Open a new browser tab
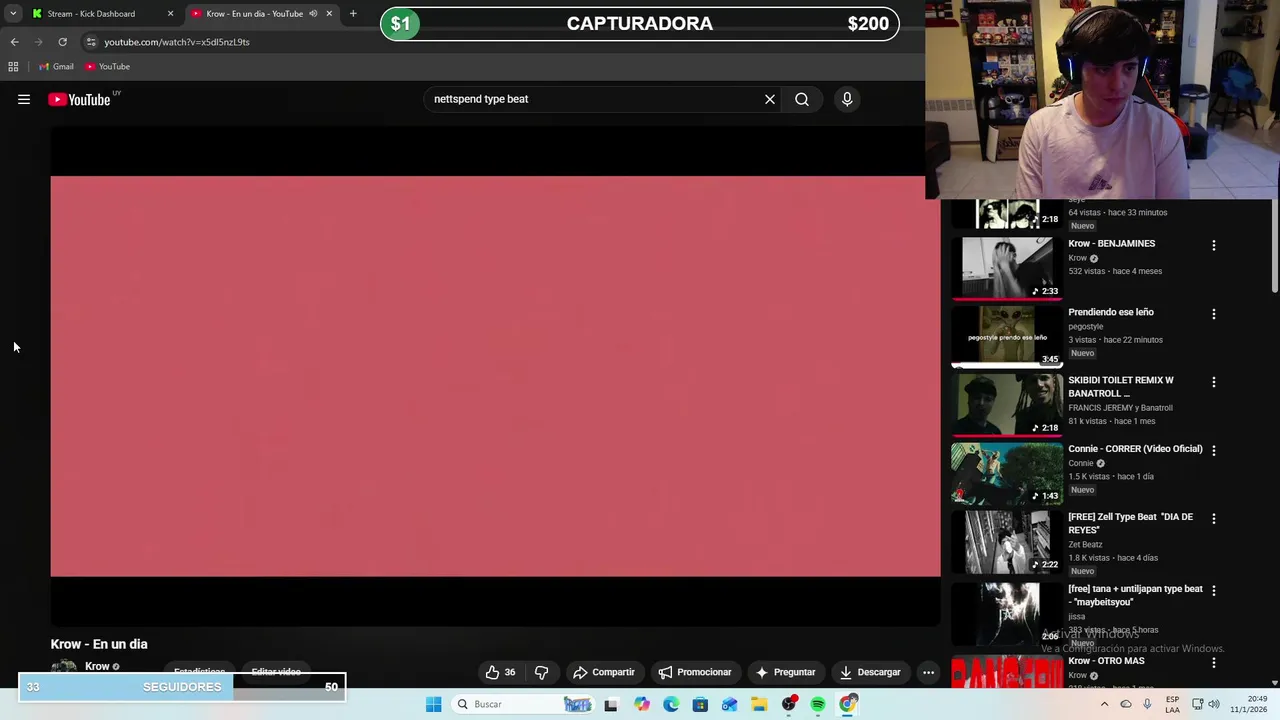This screenshot has width=1280, height=720. tap(353, 14)
